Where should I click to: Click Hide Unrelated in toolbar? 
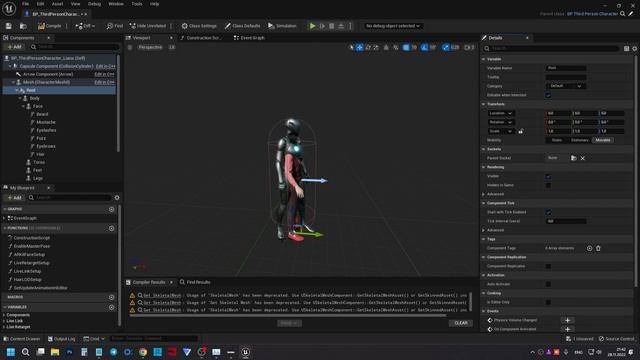pos(147,26)
